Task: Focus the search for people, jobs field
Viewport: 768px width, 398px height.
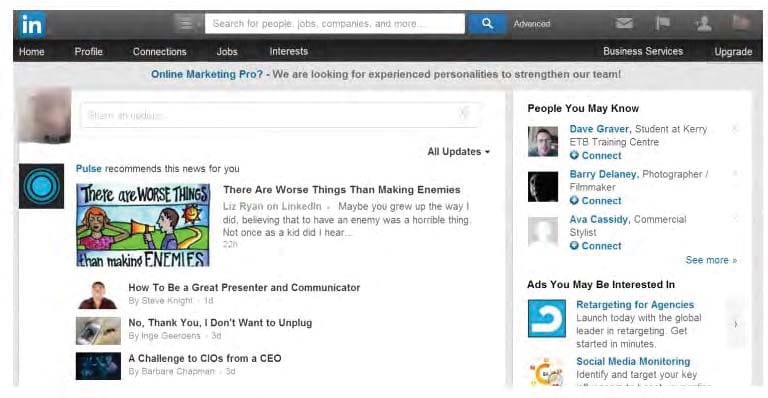Action: click(x=335, y=23)
